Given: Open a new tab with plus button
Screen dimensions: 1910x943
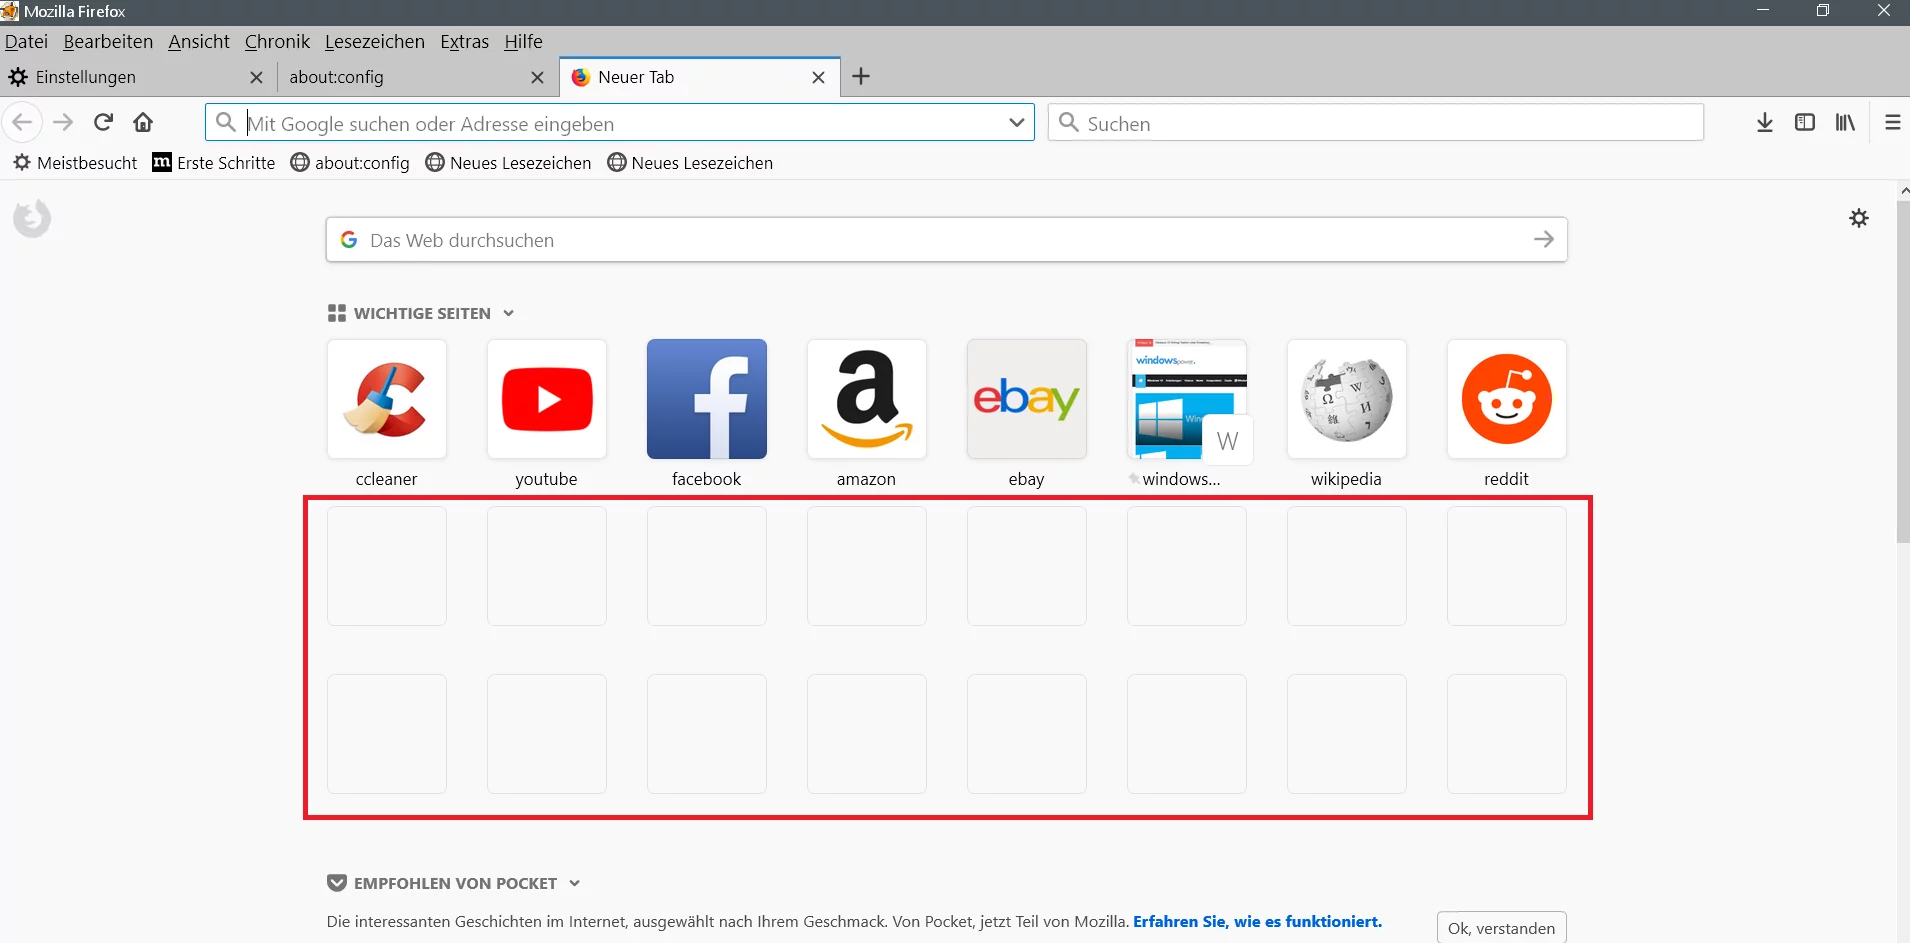Looking at the screenshot, I should point(861,76).
